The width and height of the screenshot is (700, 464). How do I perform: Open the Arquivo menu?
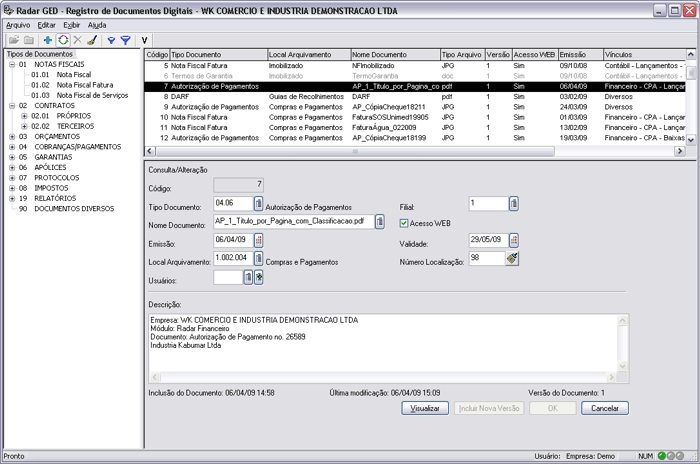click(x=18, y=24)
